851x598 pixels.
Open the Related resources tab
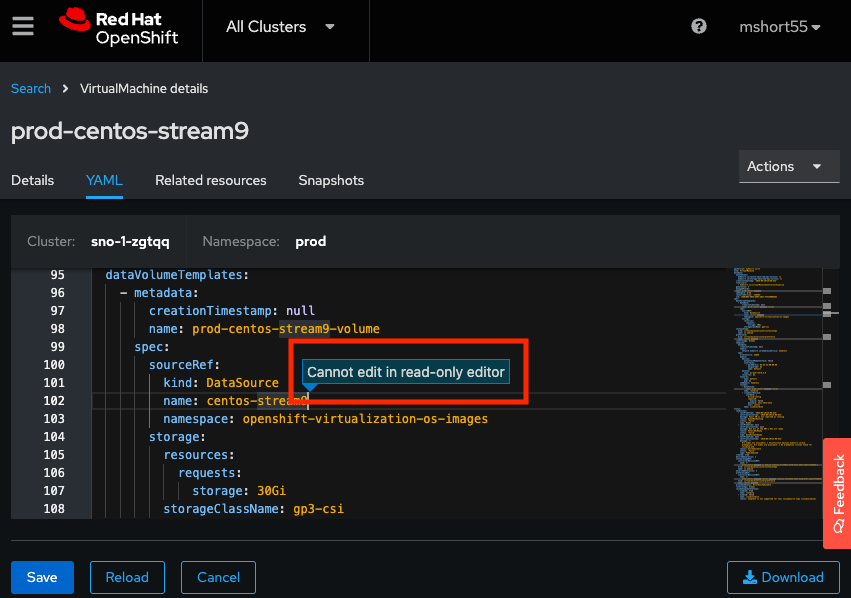click(210, 181)
